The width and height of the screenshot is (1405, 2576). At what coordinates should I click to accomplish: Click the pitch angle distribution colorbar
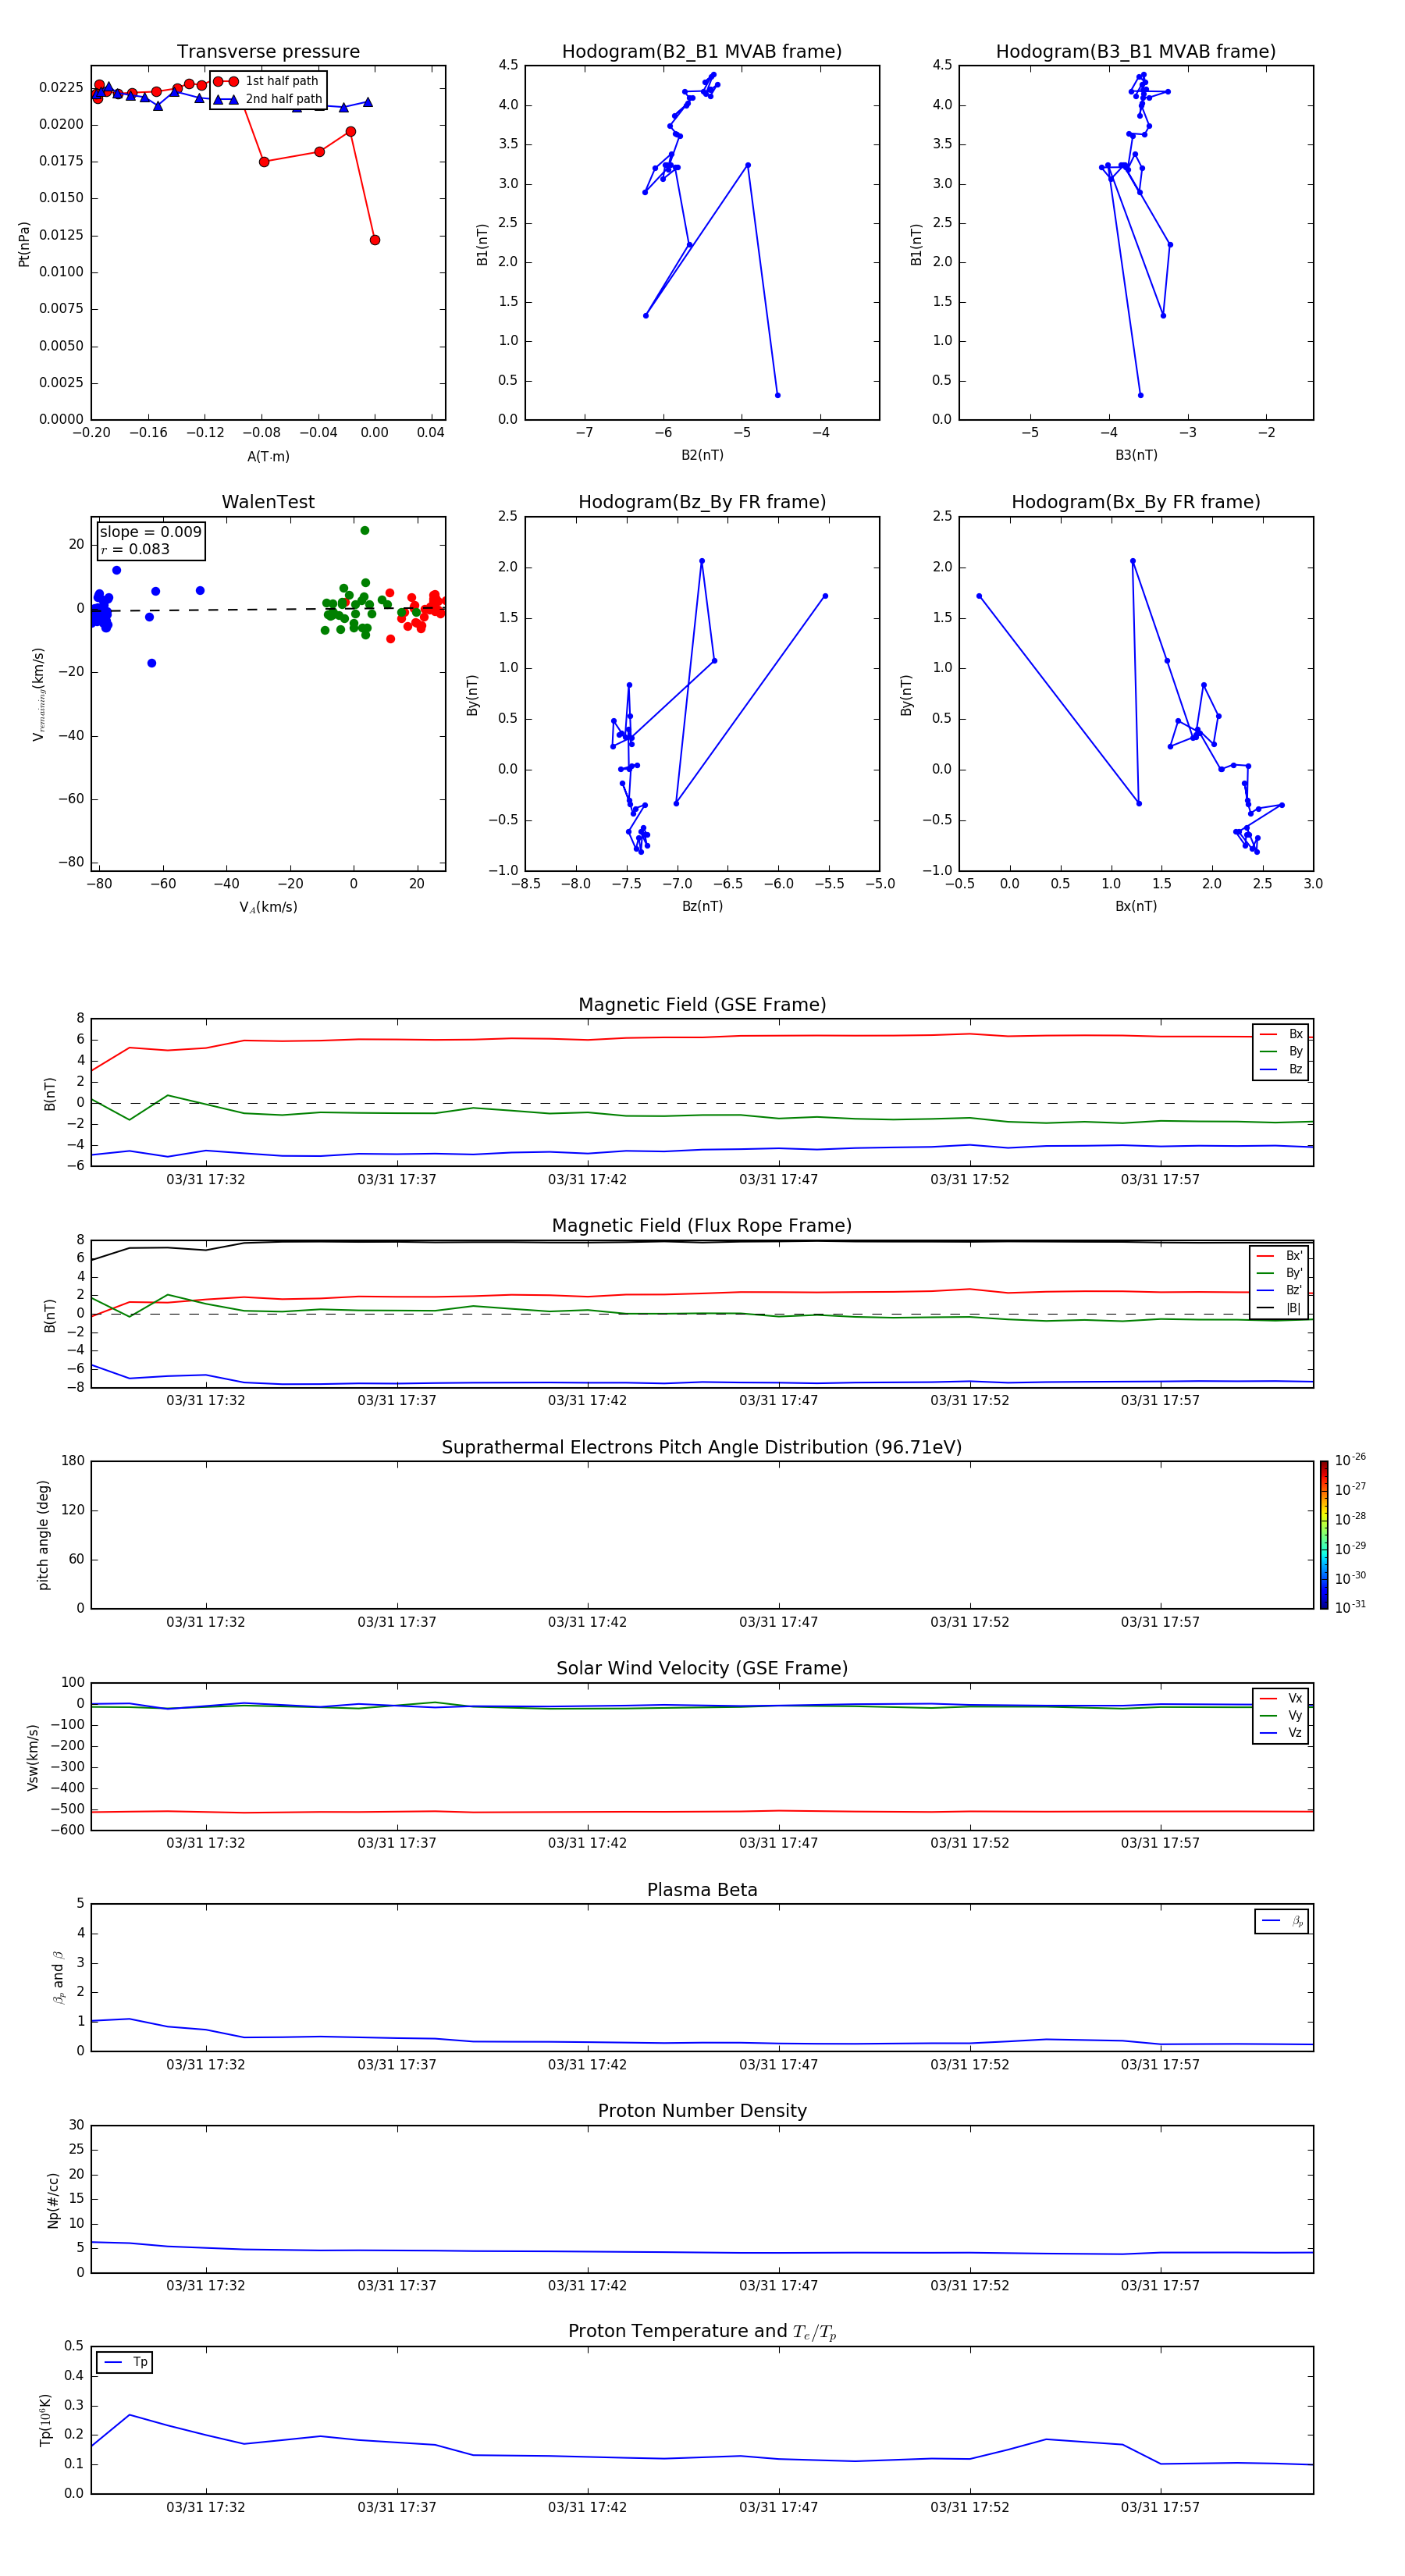(x=1323, y=1534)
